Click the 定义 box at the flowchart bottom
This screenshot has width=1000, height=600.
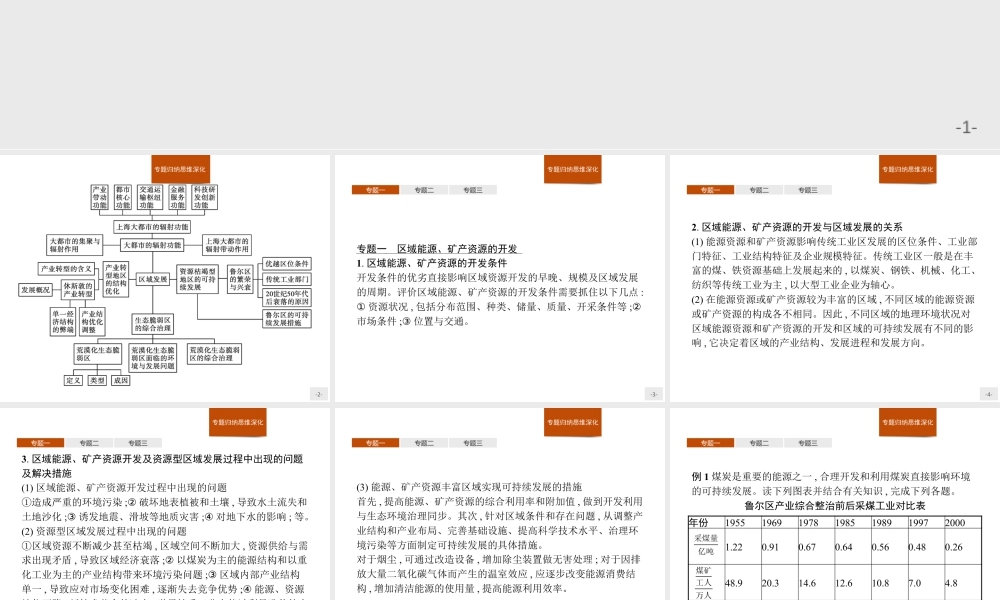(x=71, y=380)
